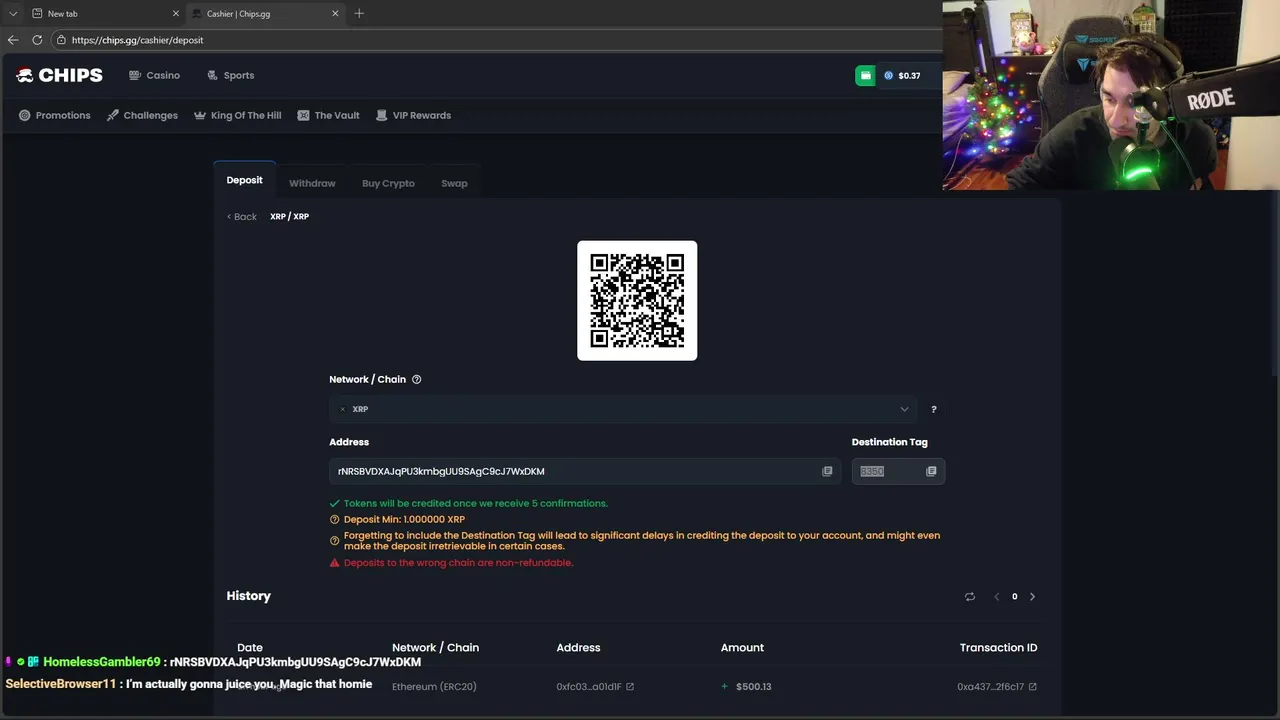Switch to the New tab browser tab

pos(104,13)
